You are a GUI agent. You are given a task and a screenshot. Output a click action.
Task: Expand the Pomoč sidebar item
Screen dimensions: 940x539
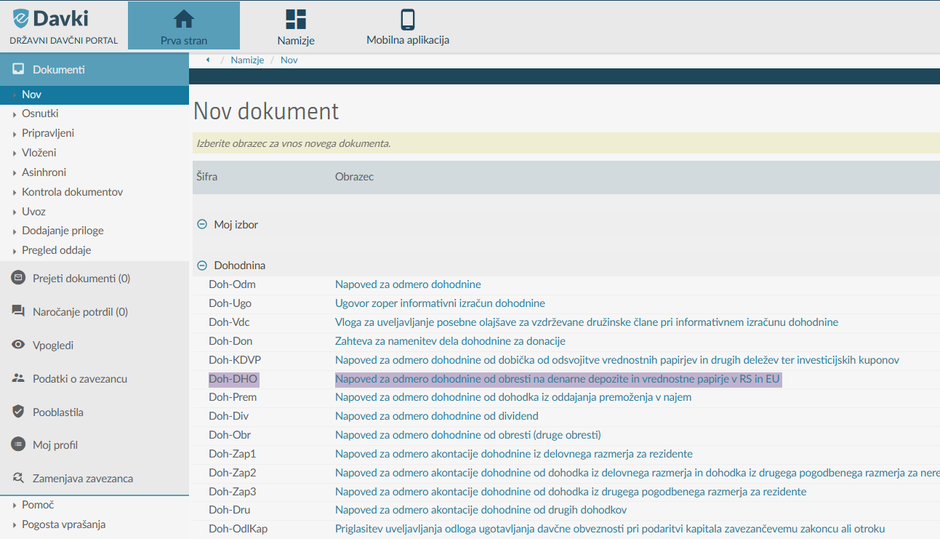tap(38, 505)
